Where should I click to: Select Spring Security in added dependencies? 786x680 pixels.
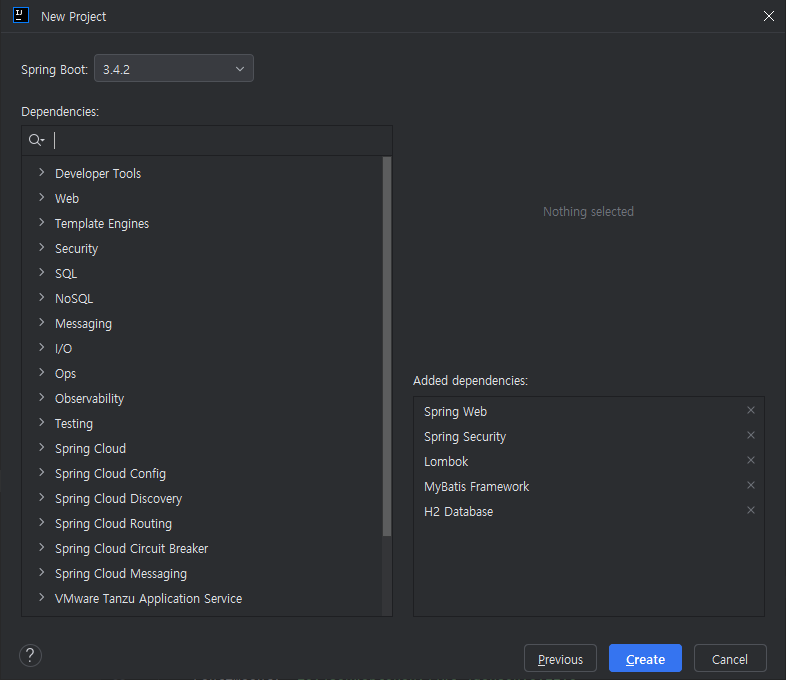pos(588,436)
